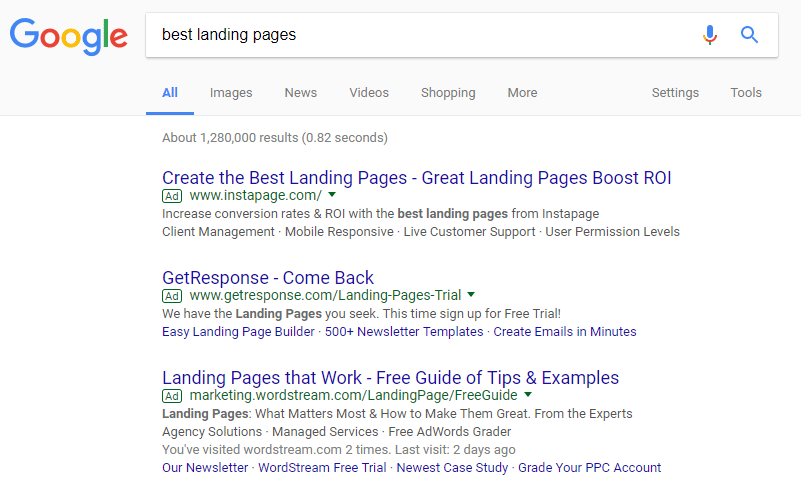Open 'Landing Pages that Work' ad title
This screenshot has height=490, width=801.
(x=390, y=378)
